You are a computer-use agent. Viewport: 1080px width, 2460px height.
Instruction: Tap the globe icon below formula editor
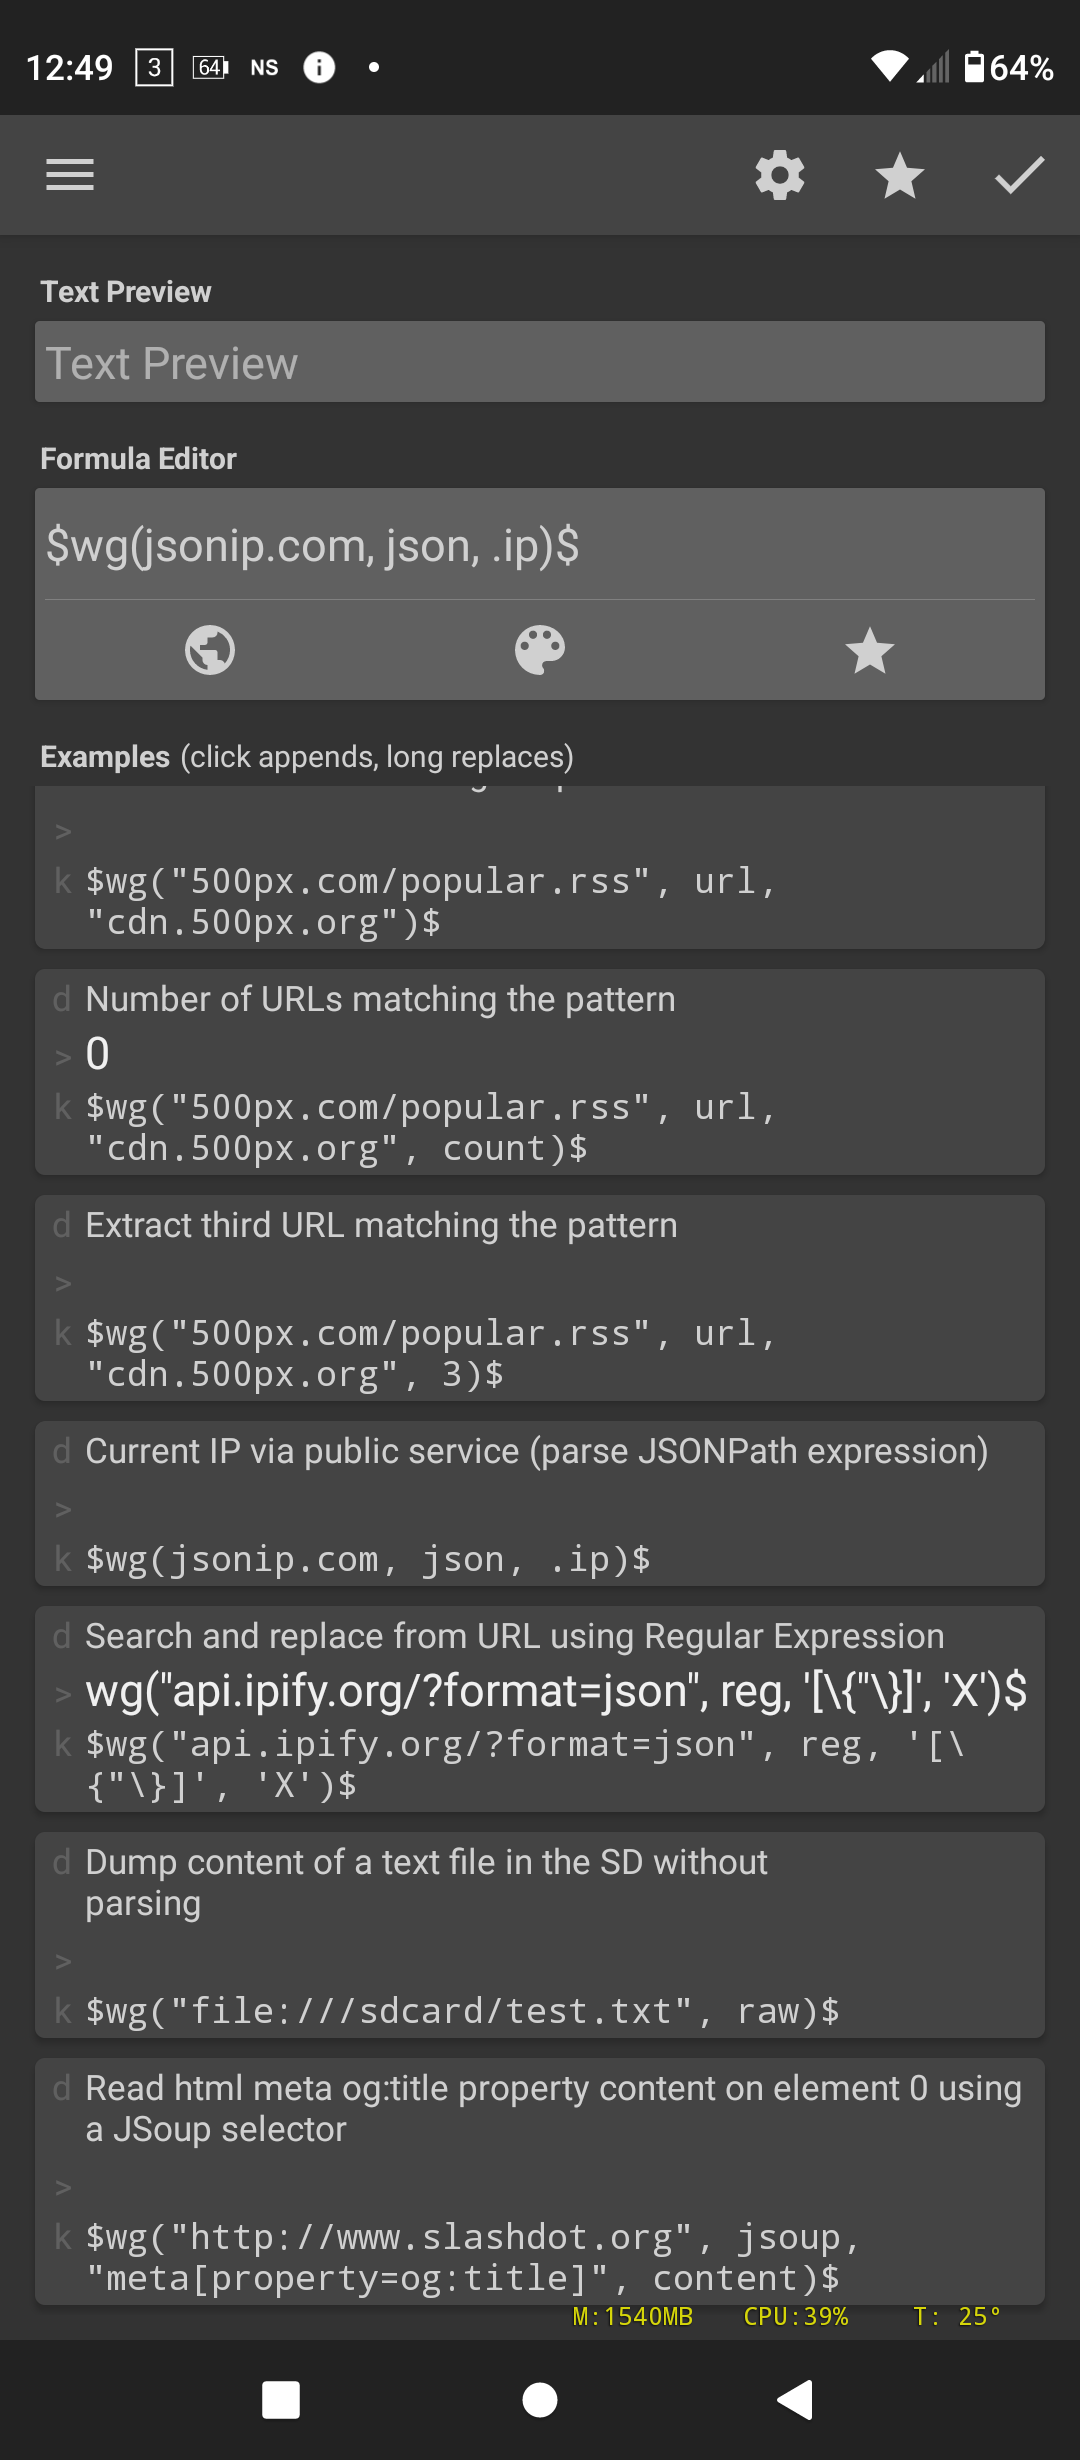click(210, 650)
